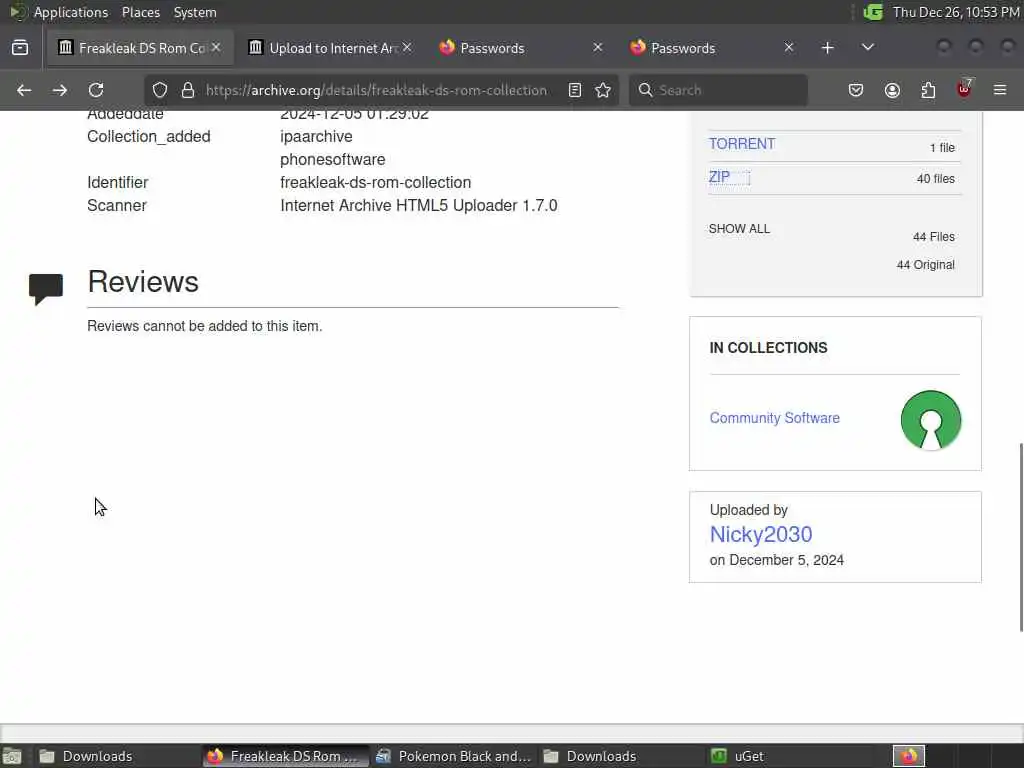1024x768 pixels.
Task: Click the Reviews heading
Action: (143, 281)
